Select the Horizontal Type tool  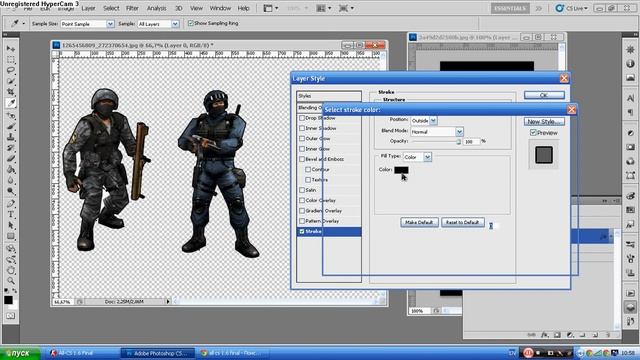(11, 214)
